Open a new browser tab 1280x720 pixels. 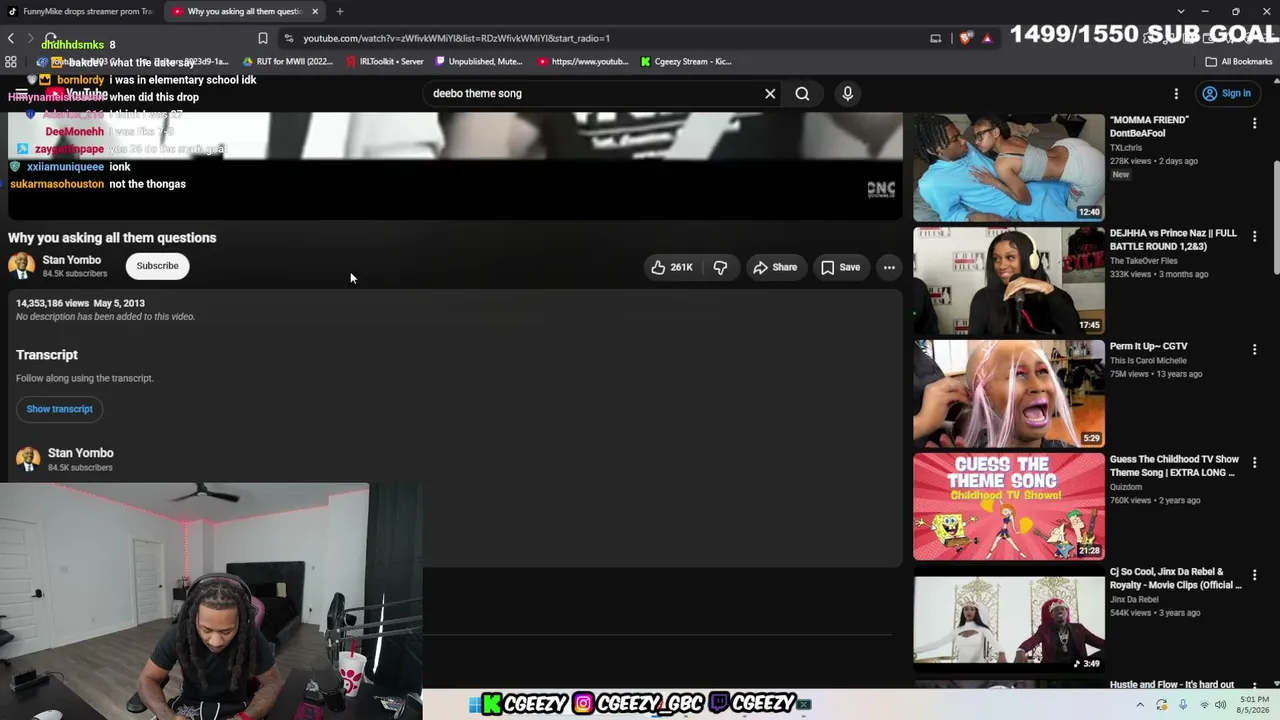coord(340,12)
